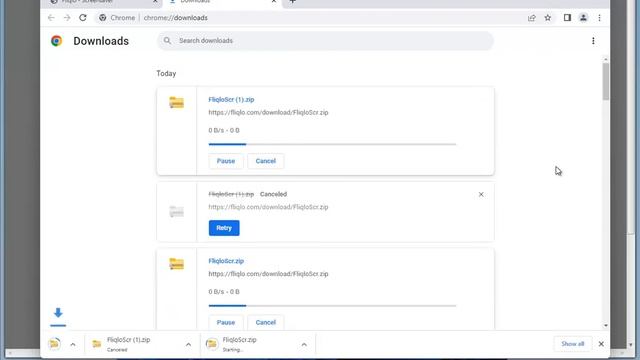Image resolution: width=640 pixels, height=360 pixels.
Task: Click the scrollbar up arrow
Action: (605, 60)
